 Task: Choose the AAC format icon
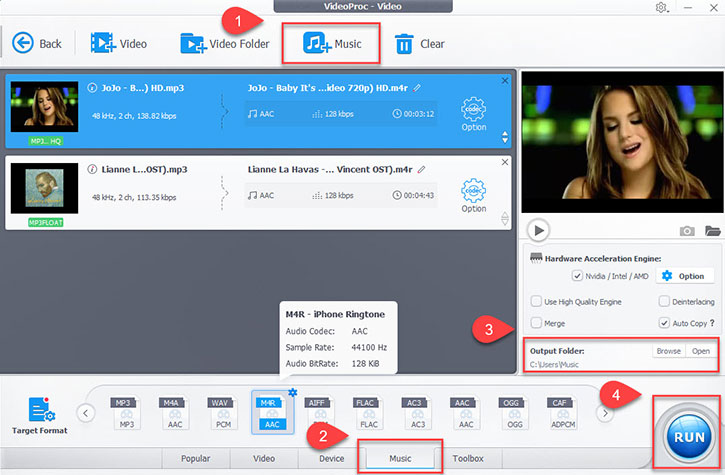coord(466,413)
